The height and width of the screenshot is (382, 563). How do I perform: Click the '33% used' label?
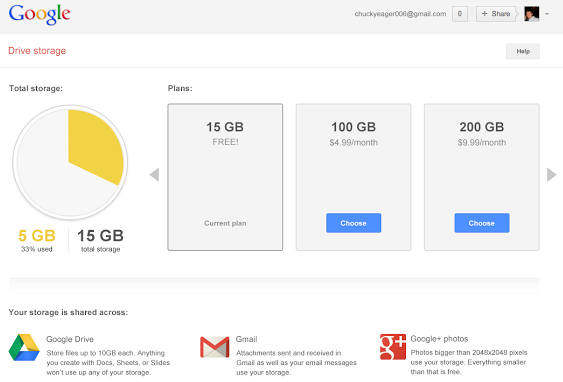pyautogui.click(x=37, y=249)
